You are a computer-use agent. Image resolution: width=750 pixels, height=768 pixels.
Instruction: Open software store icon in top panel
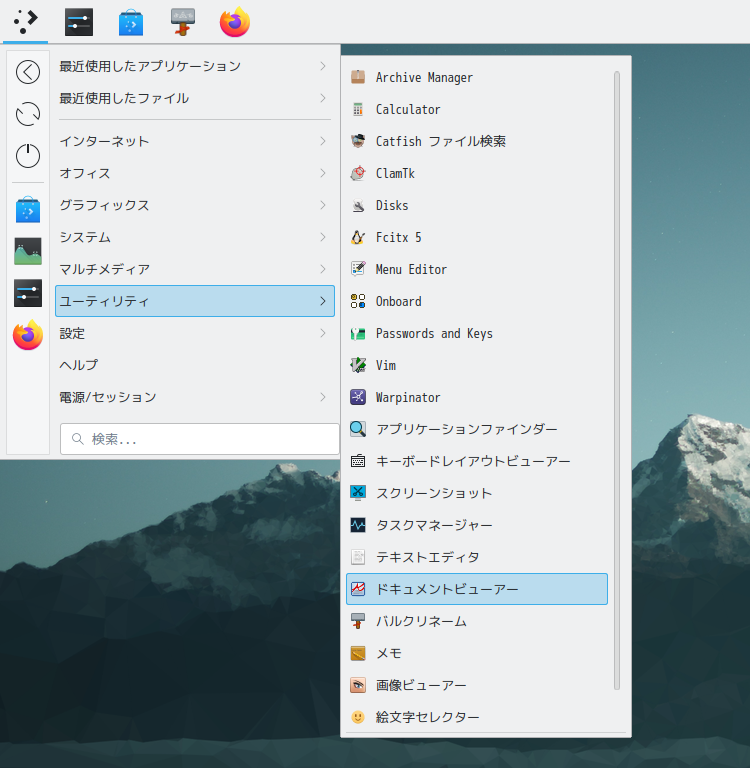pyautogui.click(x=131, y=23)
